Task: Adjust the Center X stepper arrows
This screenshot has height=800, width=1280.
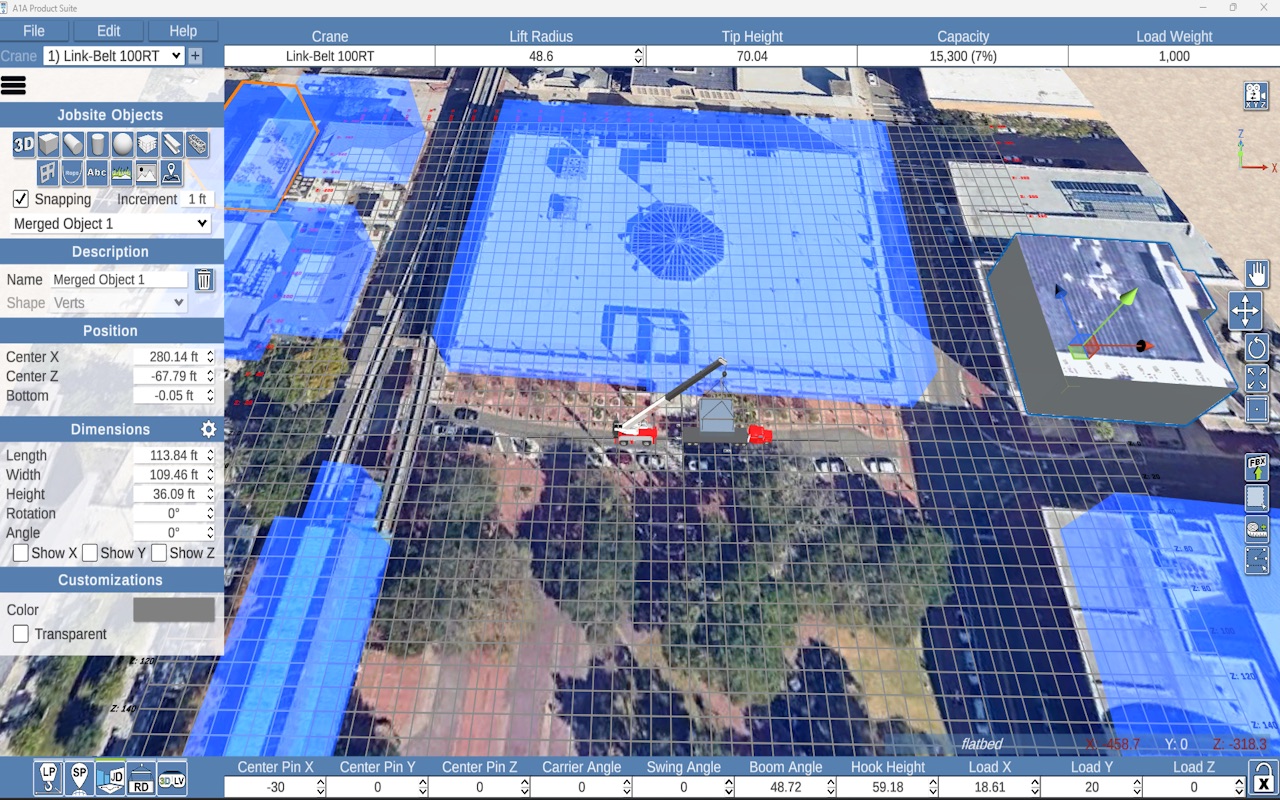Action: [x=209, y=357]
